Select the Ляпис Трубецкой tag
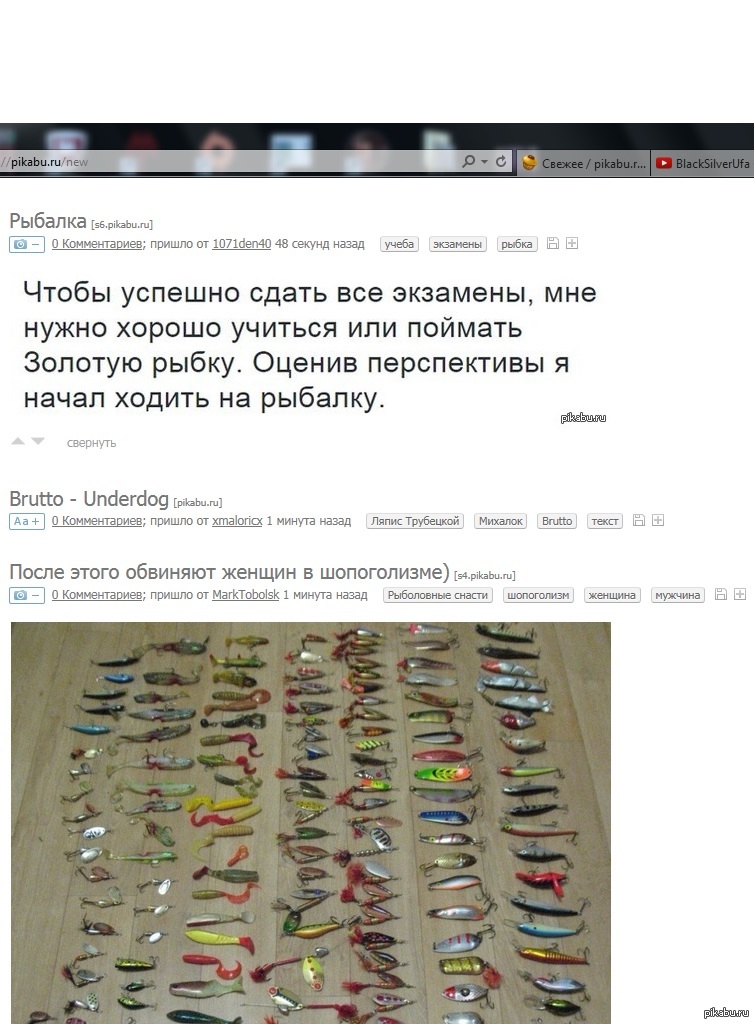 pos(415,521)
